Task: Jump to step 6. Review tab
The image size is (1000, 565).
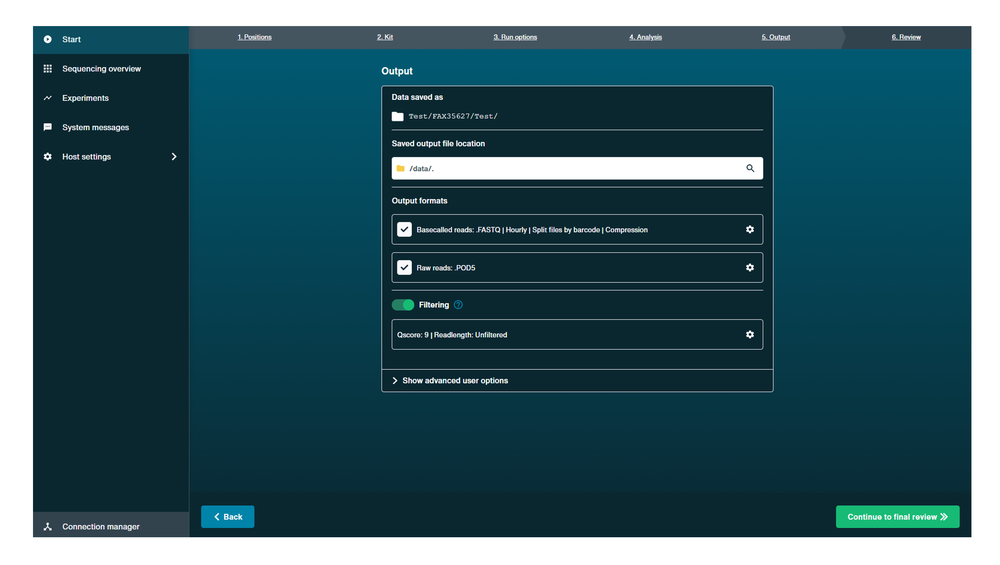Action: [906, 37]
